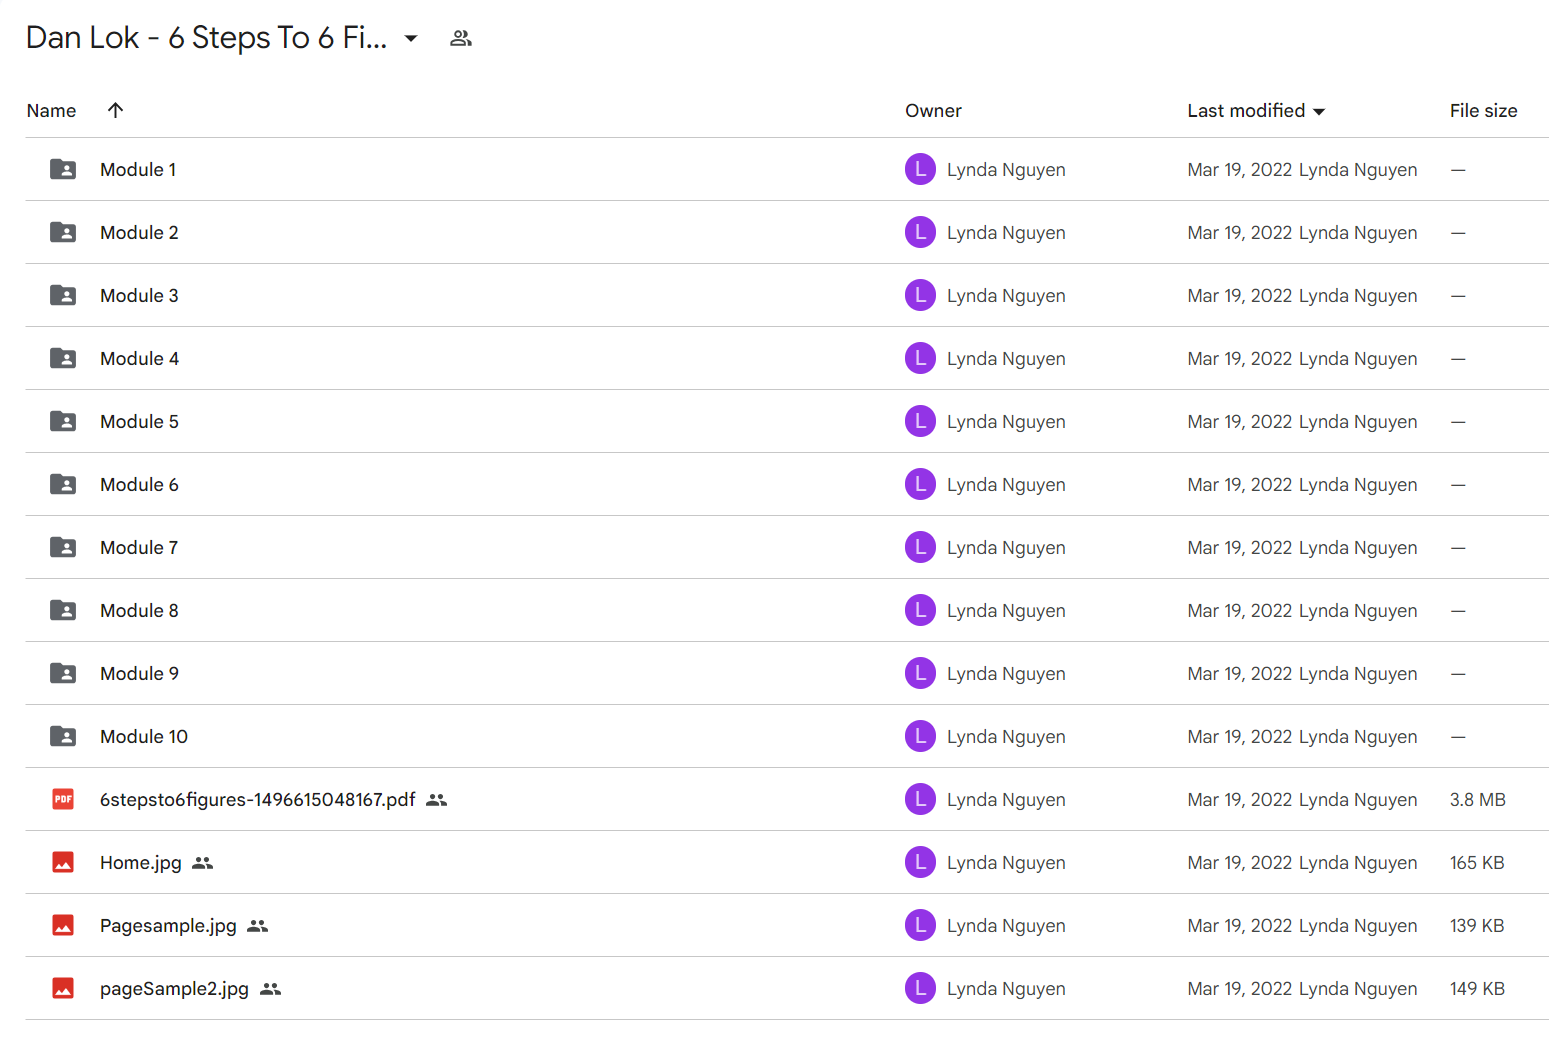Click the Mar 19, 2022 date in pageSample2.jpg row
The image size is (1549, 1040).
(x=1240, y=989)
